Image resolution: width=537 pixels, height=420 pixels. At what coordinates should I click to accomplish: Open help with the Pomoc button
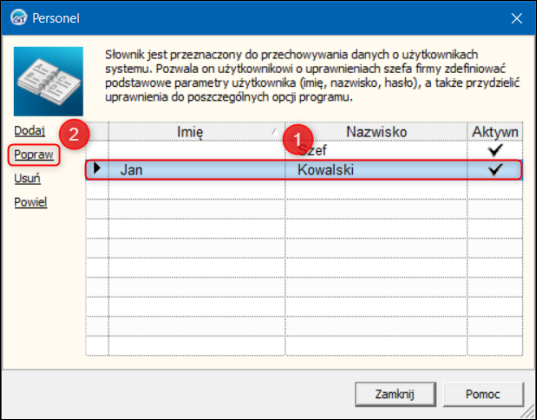point(483,394)
